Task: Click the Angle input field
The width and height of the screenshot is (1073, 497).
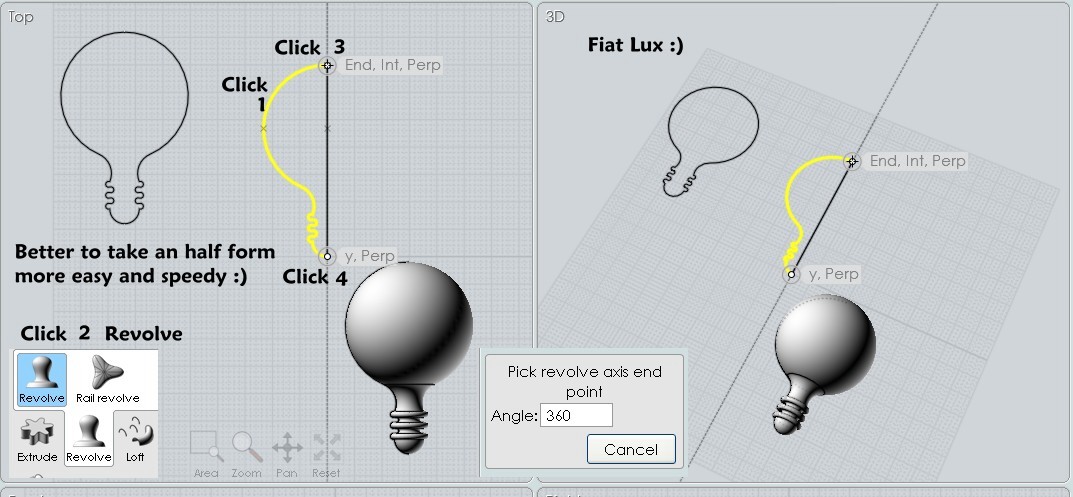Action: pyautogui.click(x=576, y=416)
